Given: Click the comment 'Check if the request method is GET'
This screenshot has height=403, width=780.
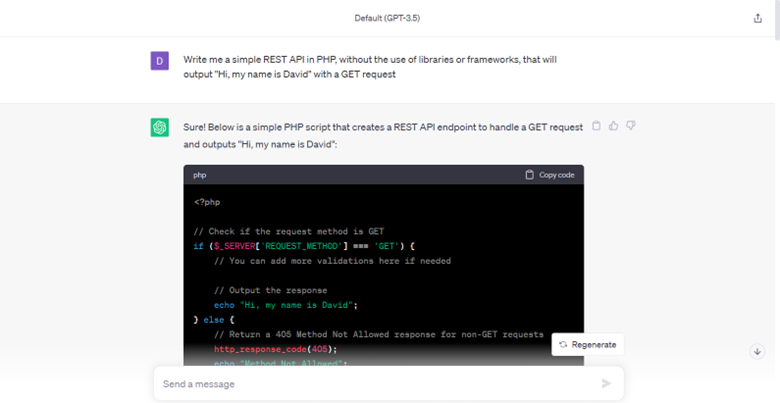Looking at the screenshot, I should pos(289,231).
